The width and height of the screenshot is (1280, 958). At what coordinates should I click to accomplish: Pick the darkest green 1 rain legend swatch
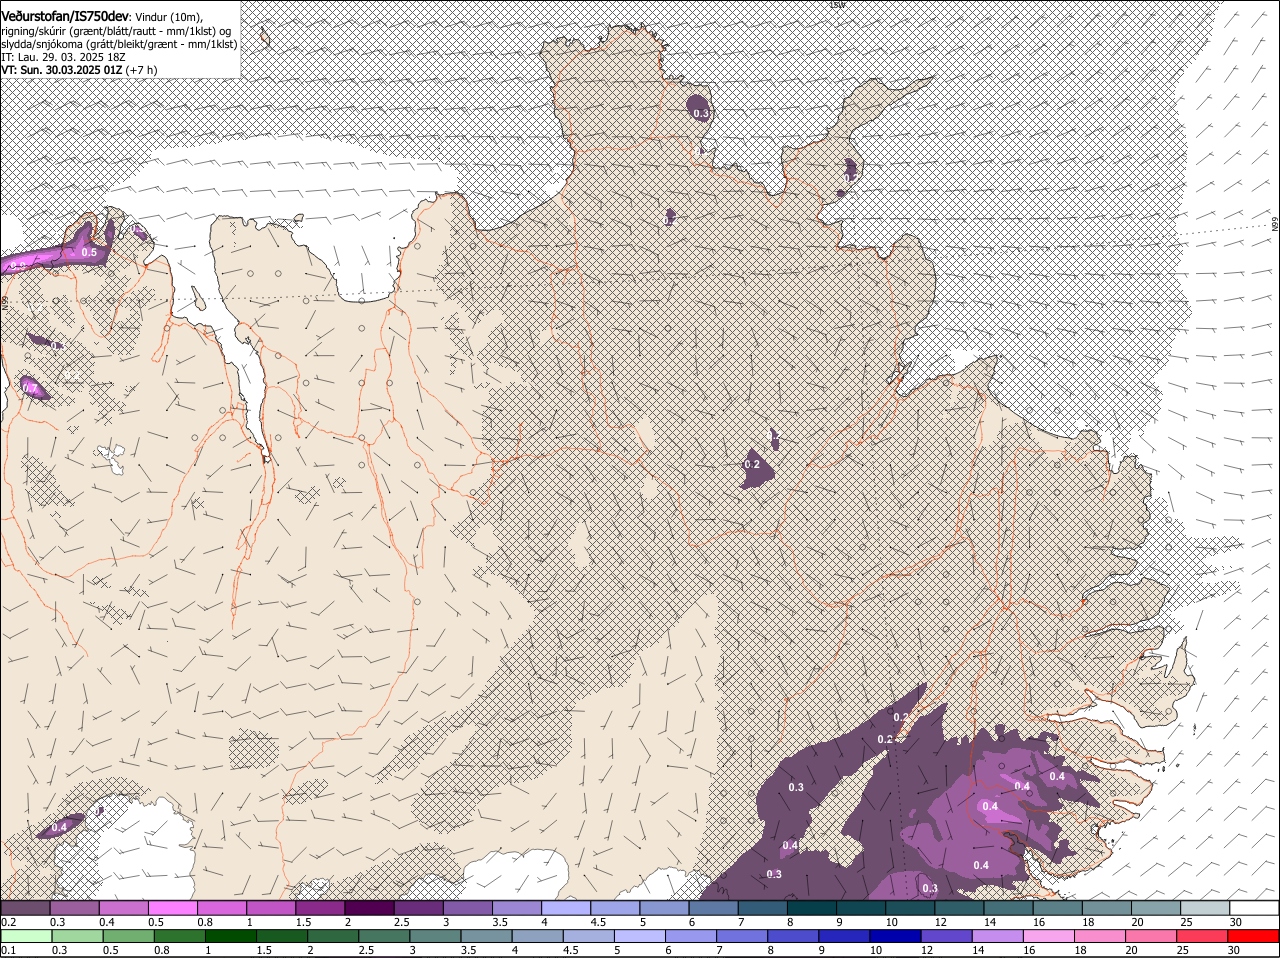click(x=231, y=936)
